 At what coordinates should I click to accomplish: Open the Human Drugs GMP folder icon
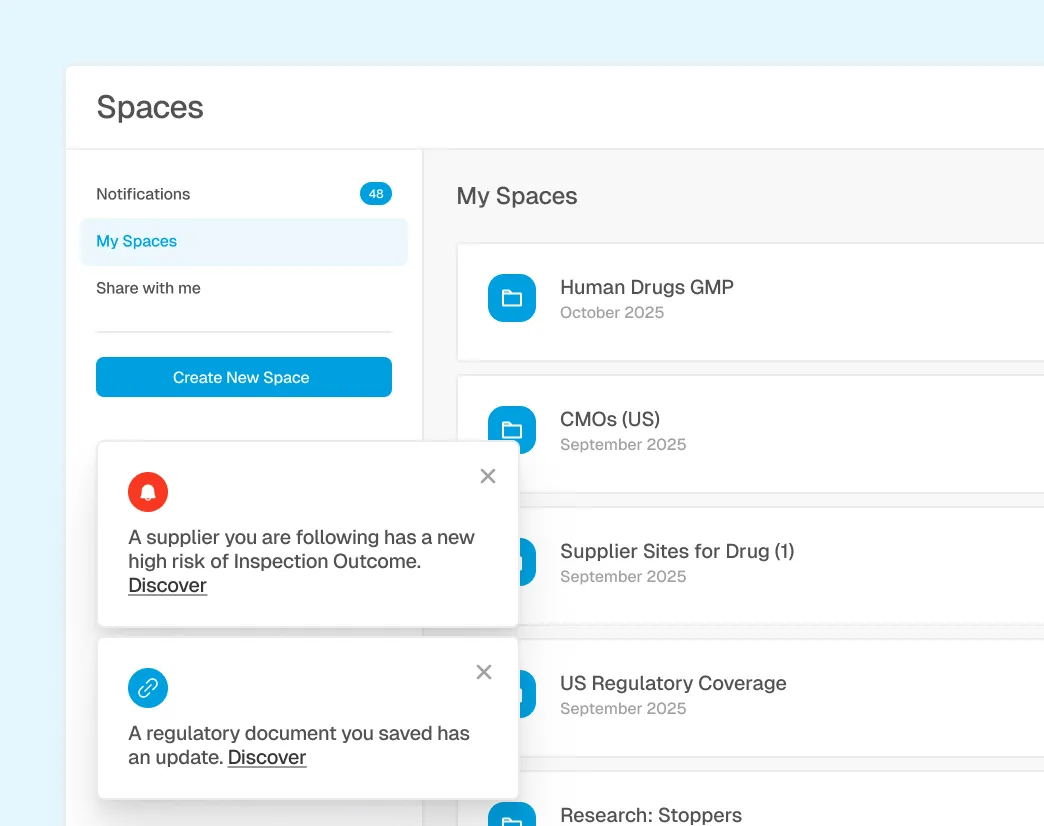click(x=511, y=297)
